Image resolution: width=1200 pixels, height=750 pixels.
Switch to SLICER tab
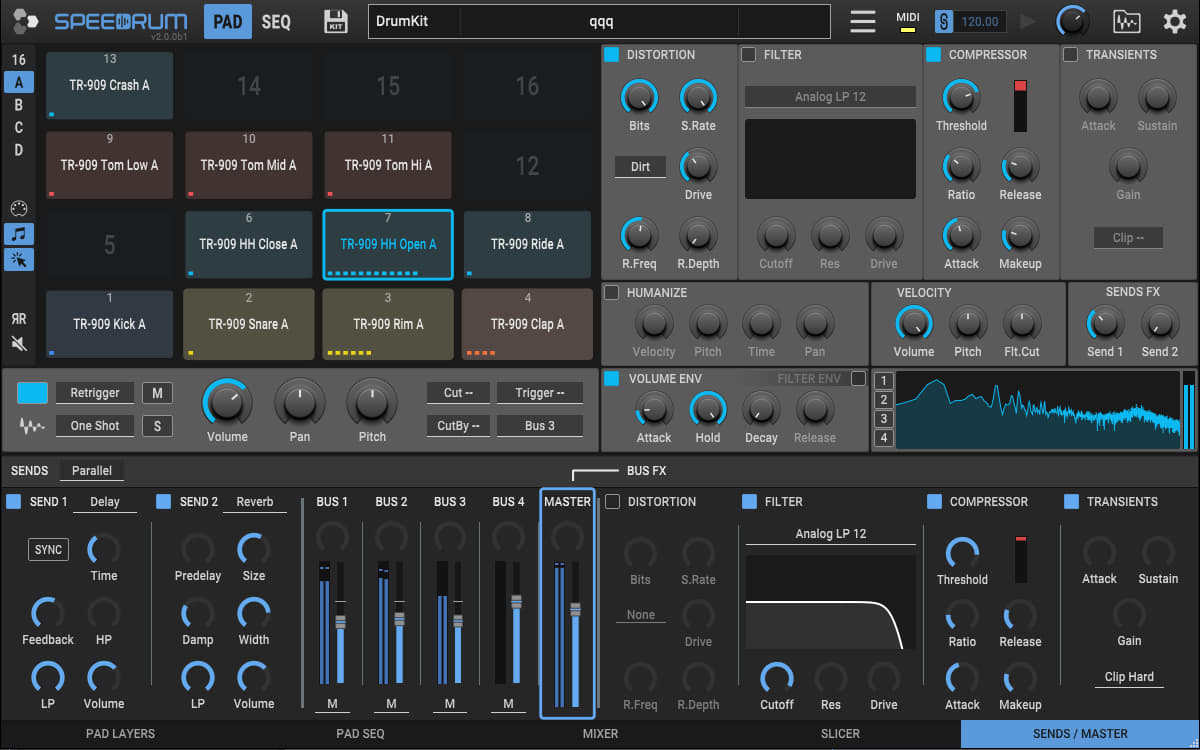840,734
